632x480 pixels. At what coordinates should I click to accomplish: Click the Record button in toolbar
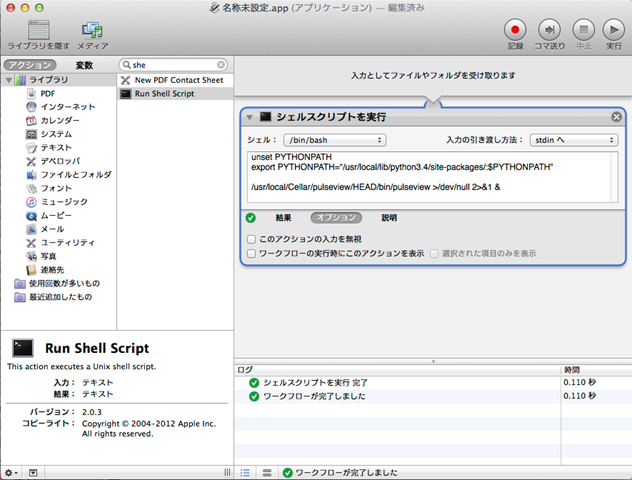coord(515,30)
